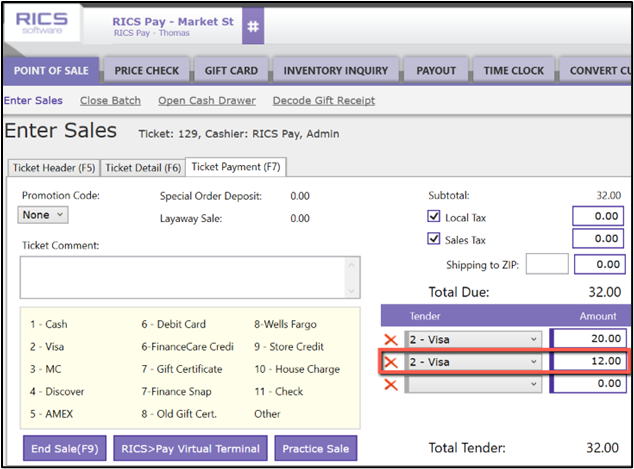Select the Ticket Header (F5) tab

pyautogui.click(x=54, y=168)
